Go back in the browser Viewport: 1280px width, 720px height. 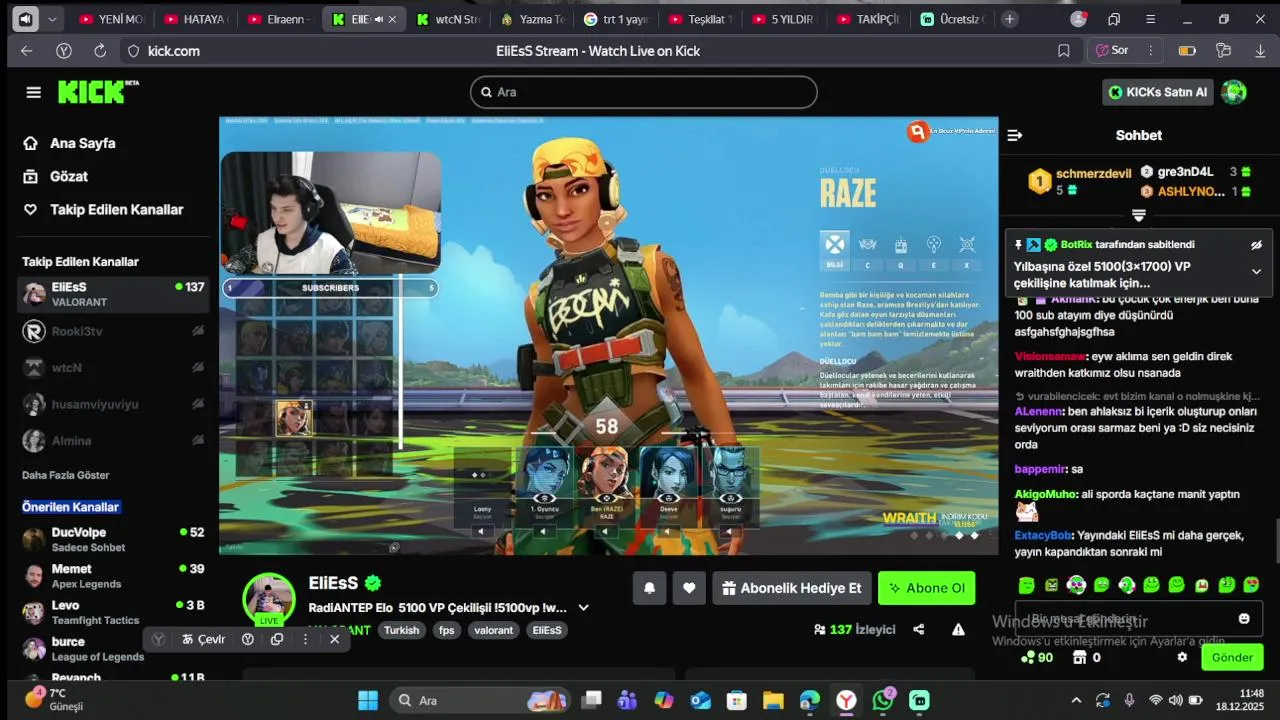[x=27, y=51]
